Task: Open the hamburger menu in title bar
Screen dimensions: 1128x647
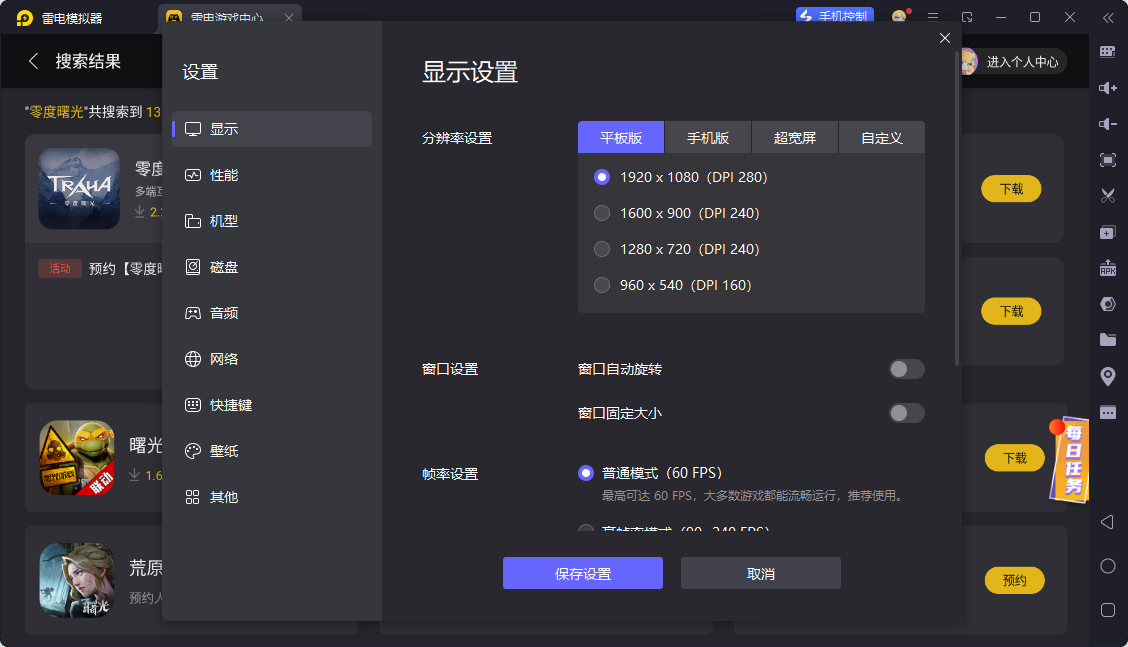Action: 932,17
